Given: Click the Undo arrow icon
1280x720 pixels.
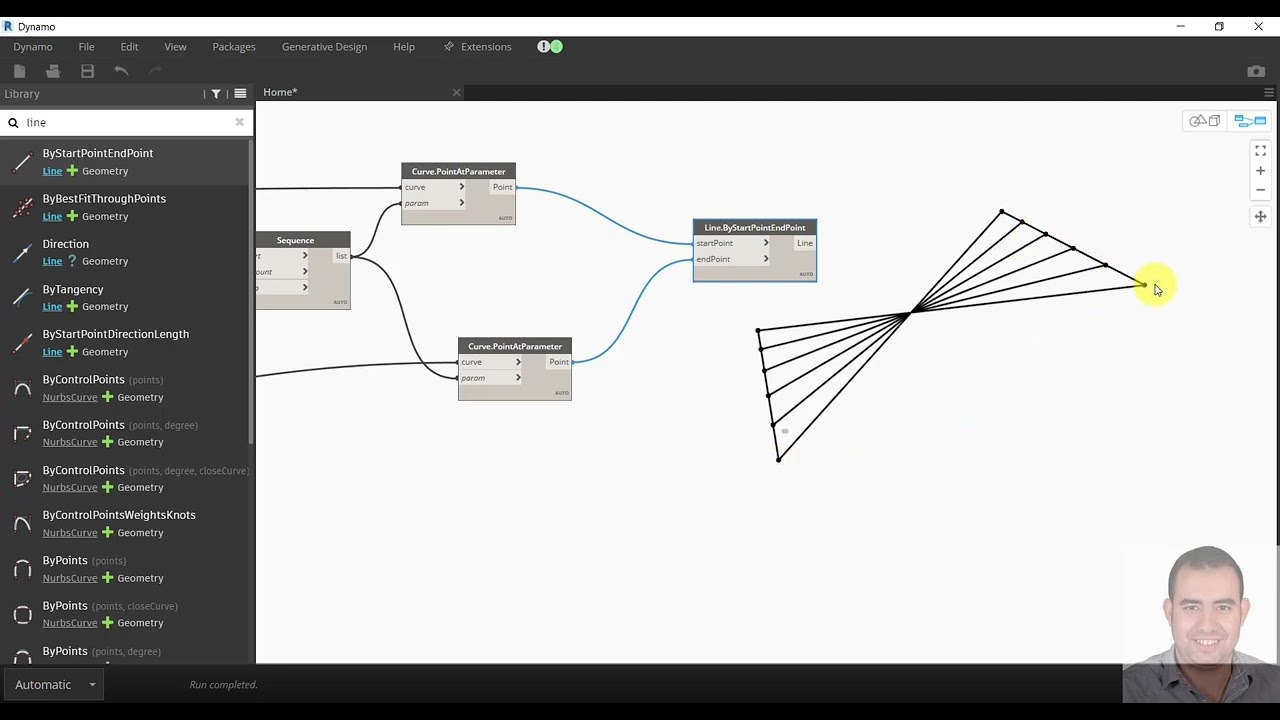Looking at the screenshot, I should [121, 71].
